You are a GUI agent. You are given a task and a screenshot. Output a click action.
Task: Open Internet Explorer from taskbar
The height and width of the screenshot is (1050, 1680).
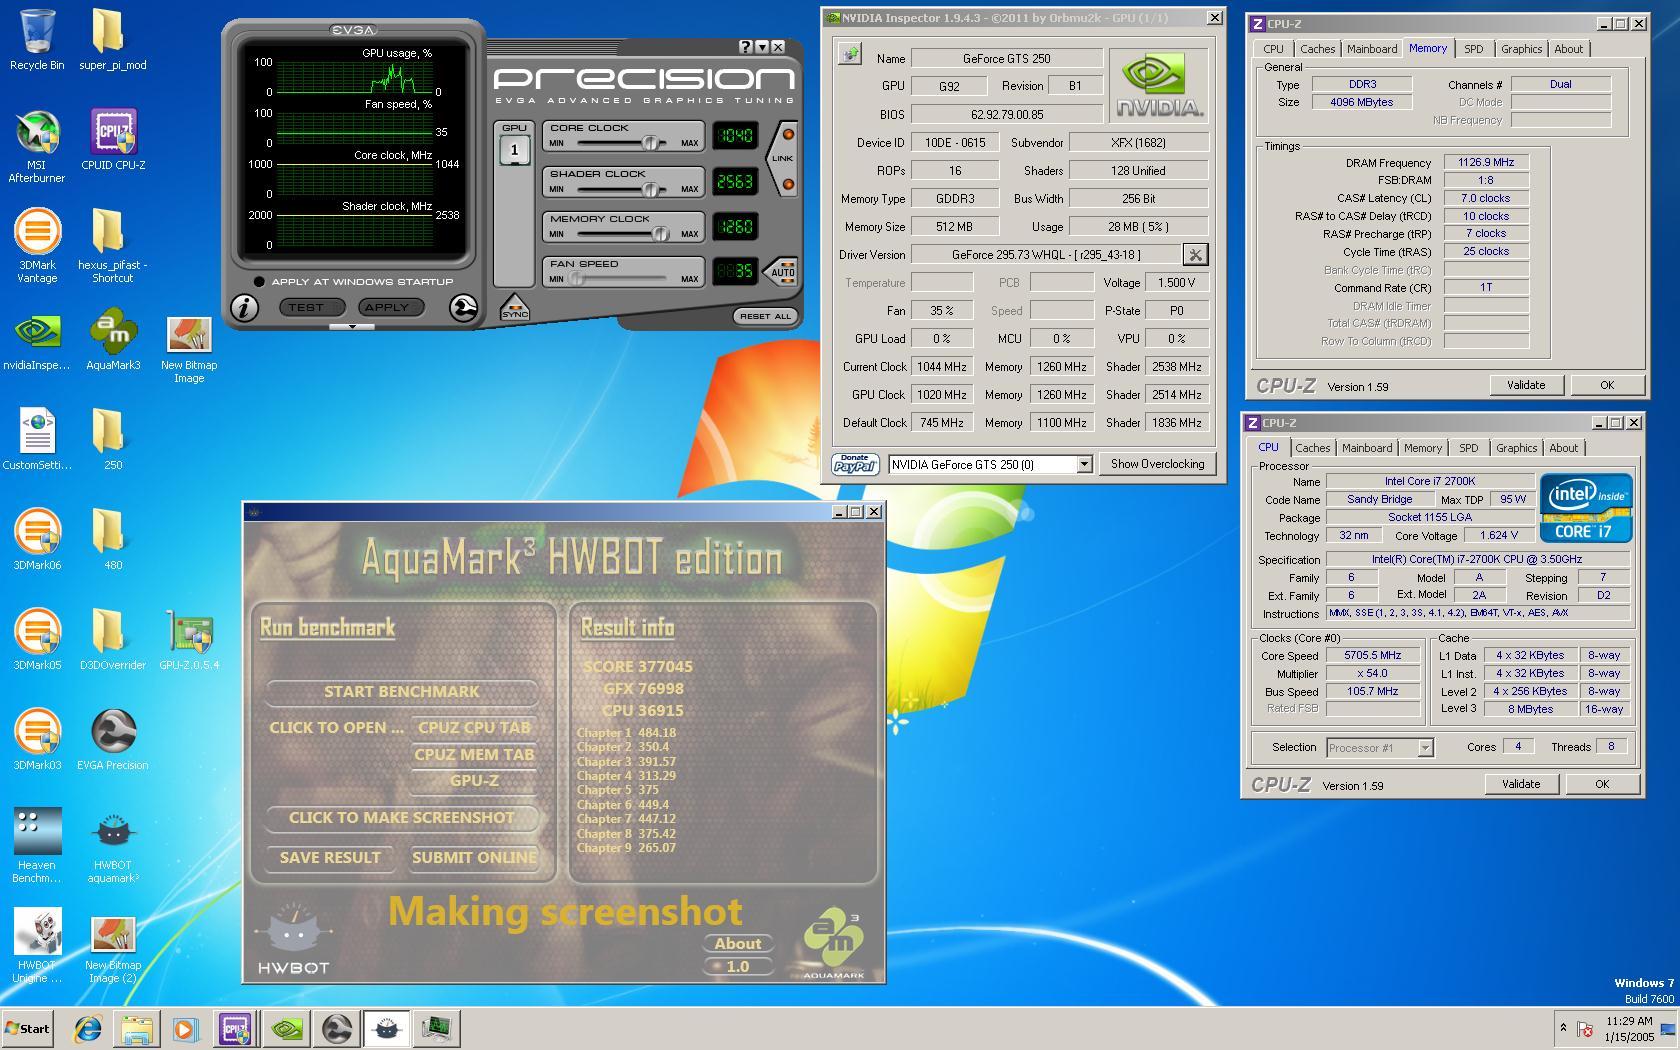click(x=88, y=1028)
